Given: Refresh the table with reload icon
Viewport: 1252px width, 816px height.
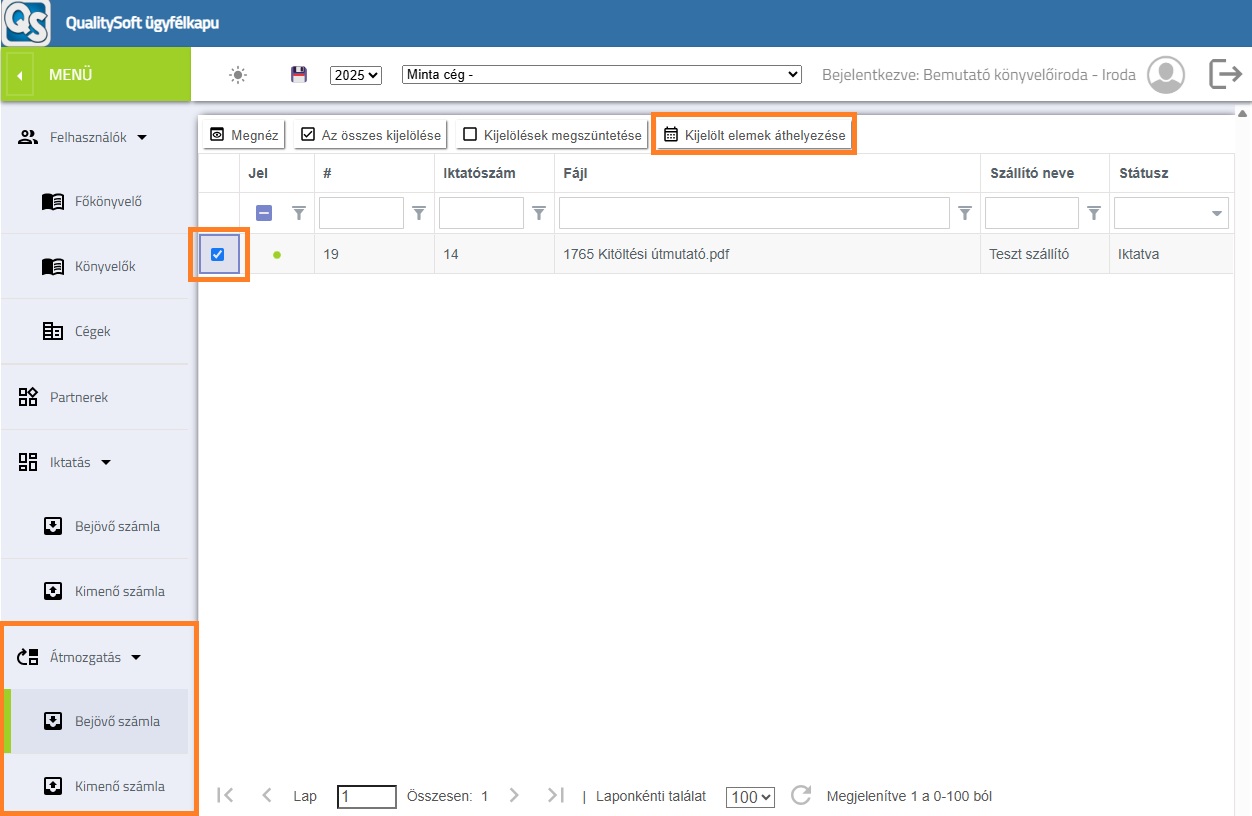Looking at the screenshot, I should click(800, 796).
